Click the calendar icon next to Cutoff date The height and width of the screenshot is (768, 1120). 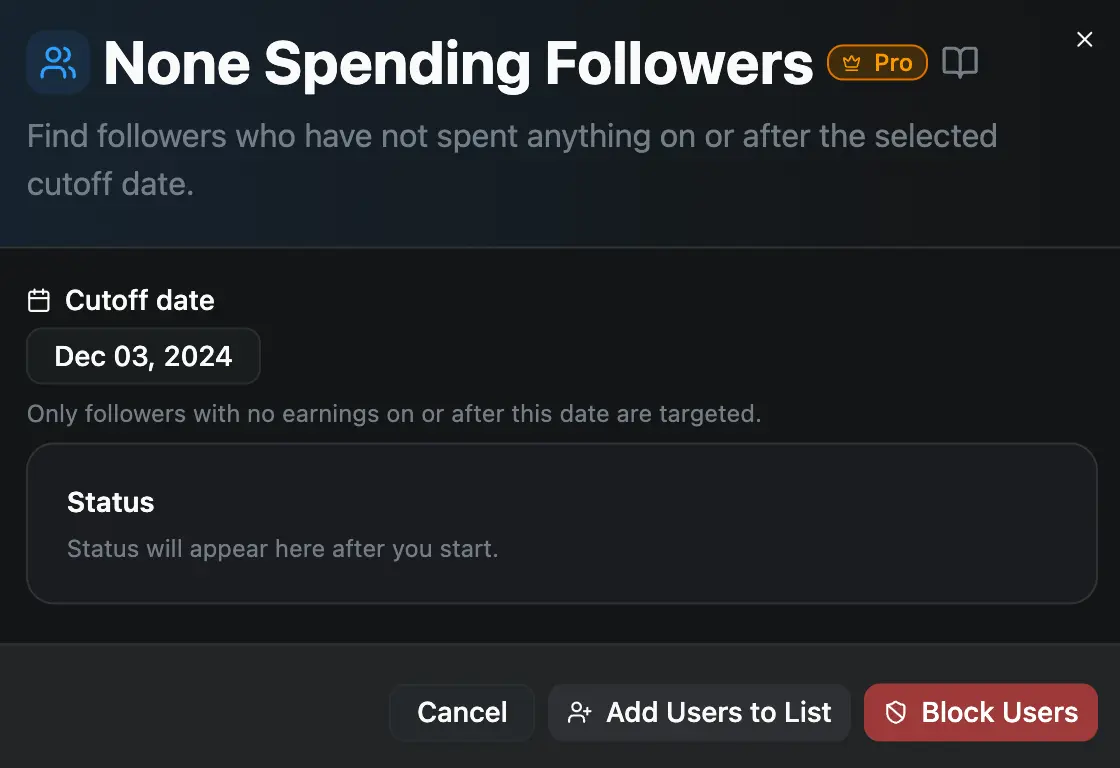click(38, 299)
